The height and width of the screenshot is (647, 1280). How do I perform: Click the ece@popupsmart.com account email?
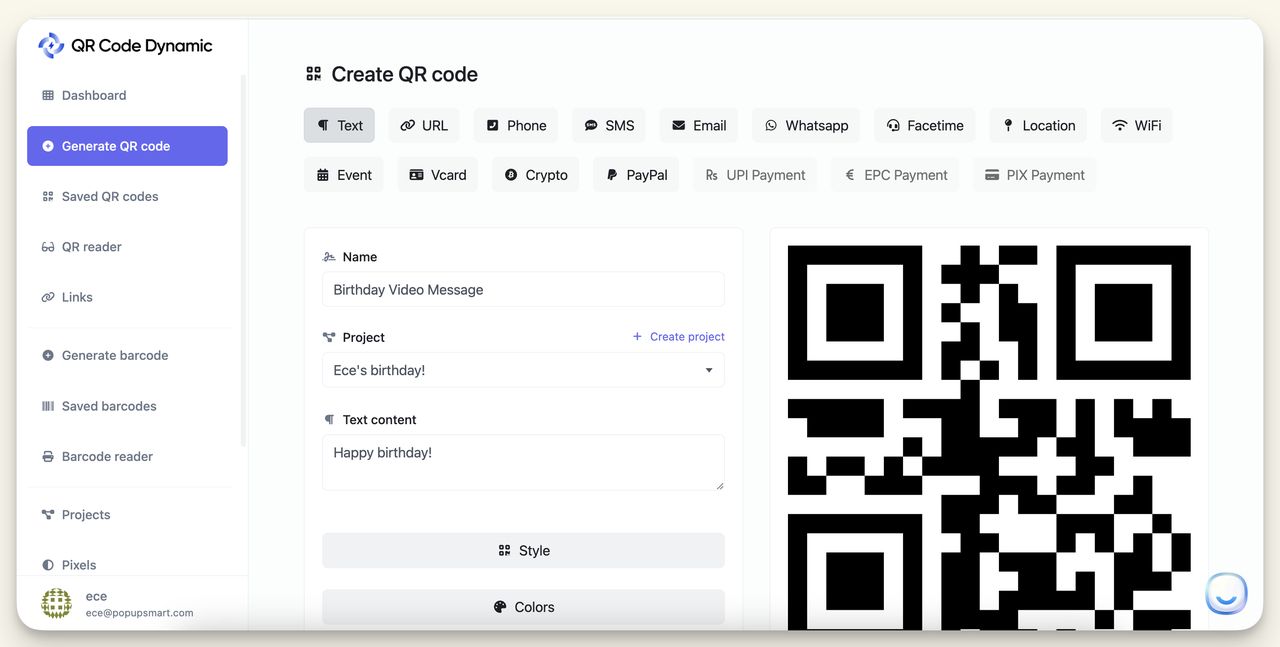tap(140, 613)
